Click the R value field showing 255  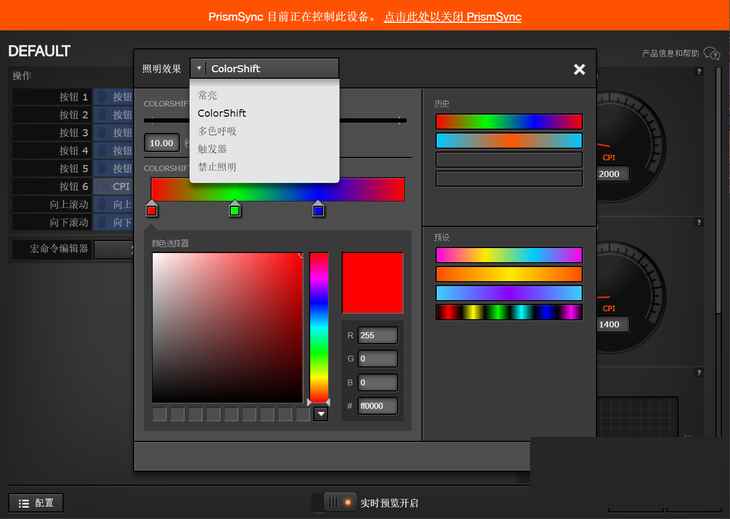pos(378,335)
